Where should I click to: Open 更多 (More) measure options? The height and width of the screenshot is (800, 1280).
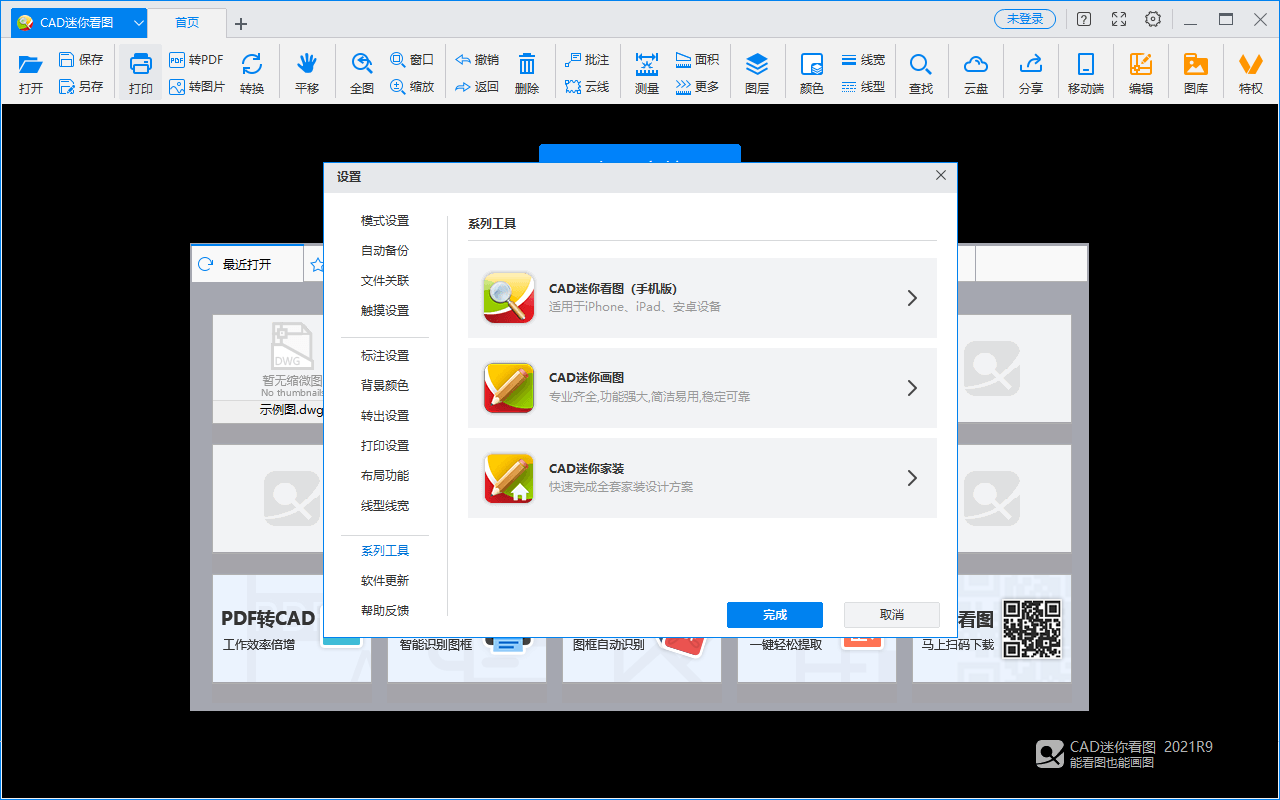coord(697,87)
